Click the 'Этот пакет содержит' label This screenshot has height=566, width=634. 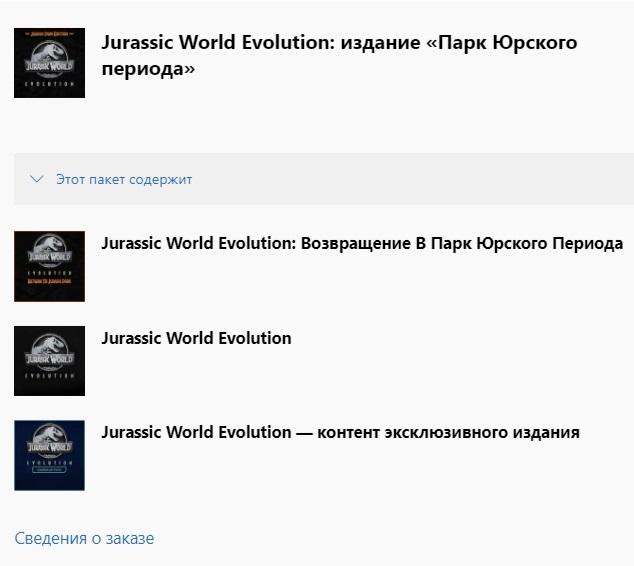pos(124,179)
